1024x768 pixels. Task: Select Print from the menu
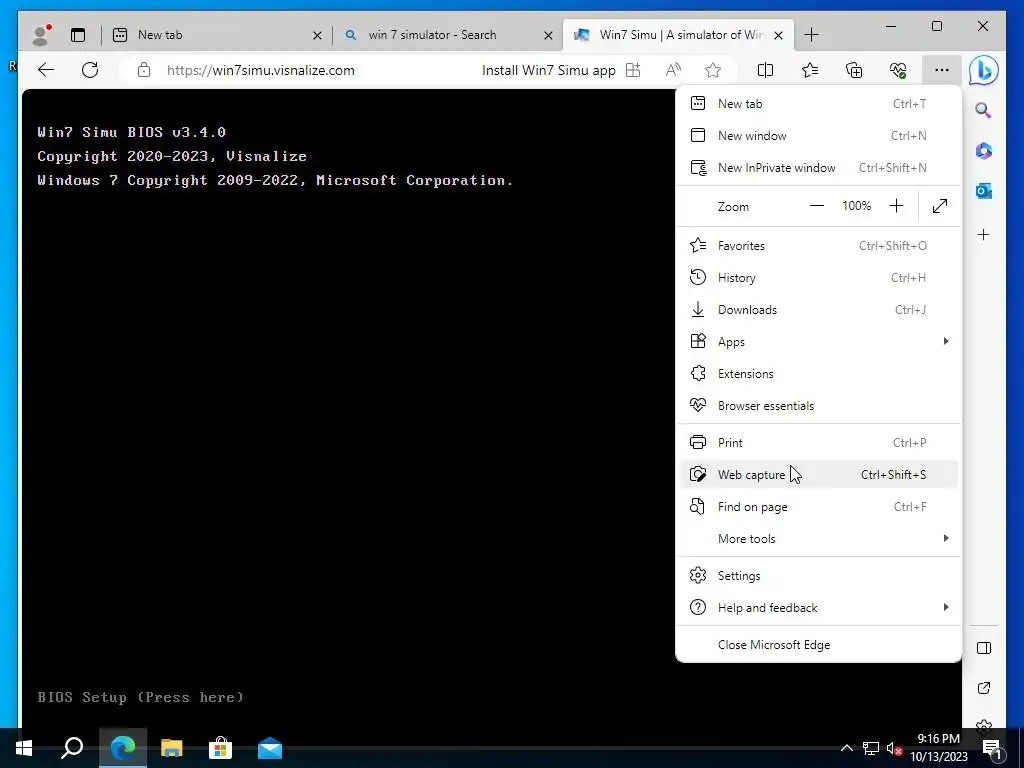point(818,443)
